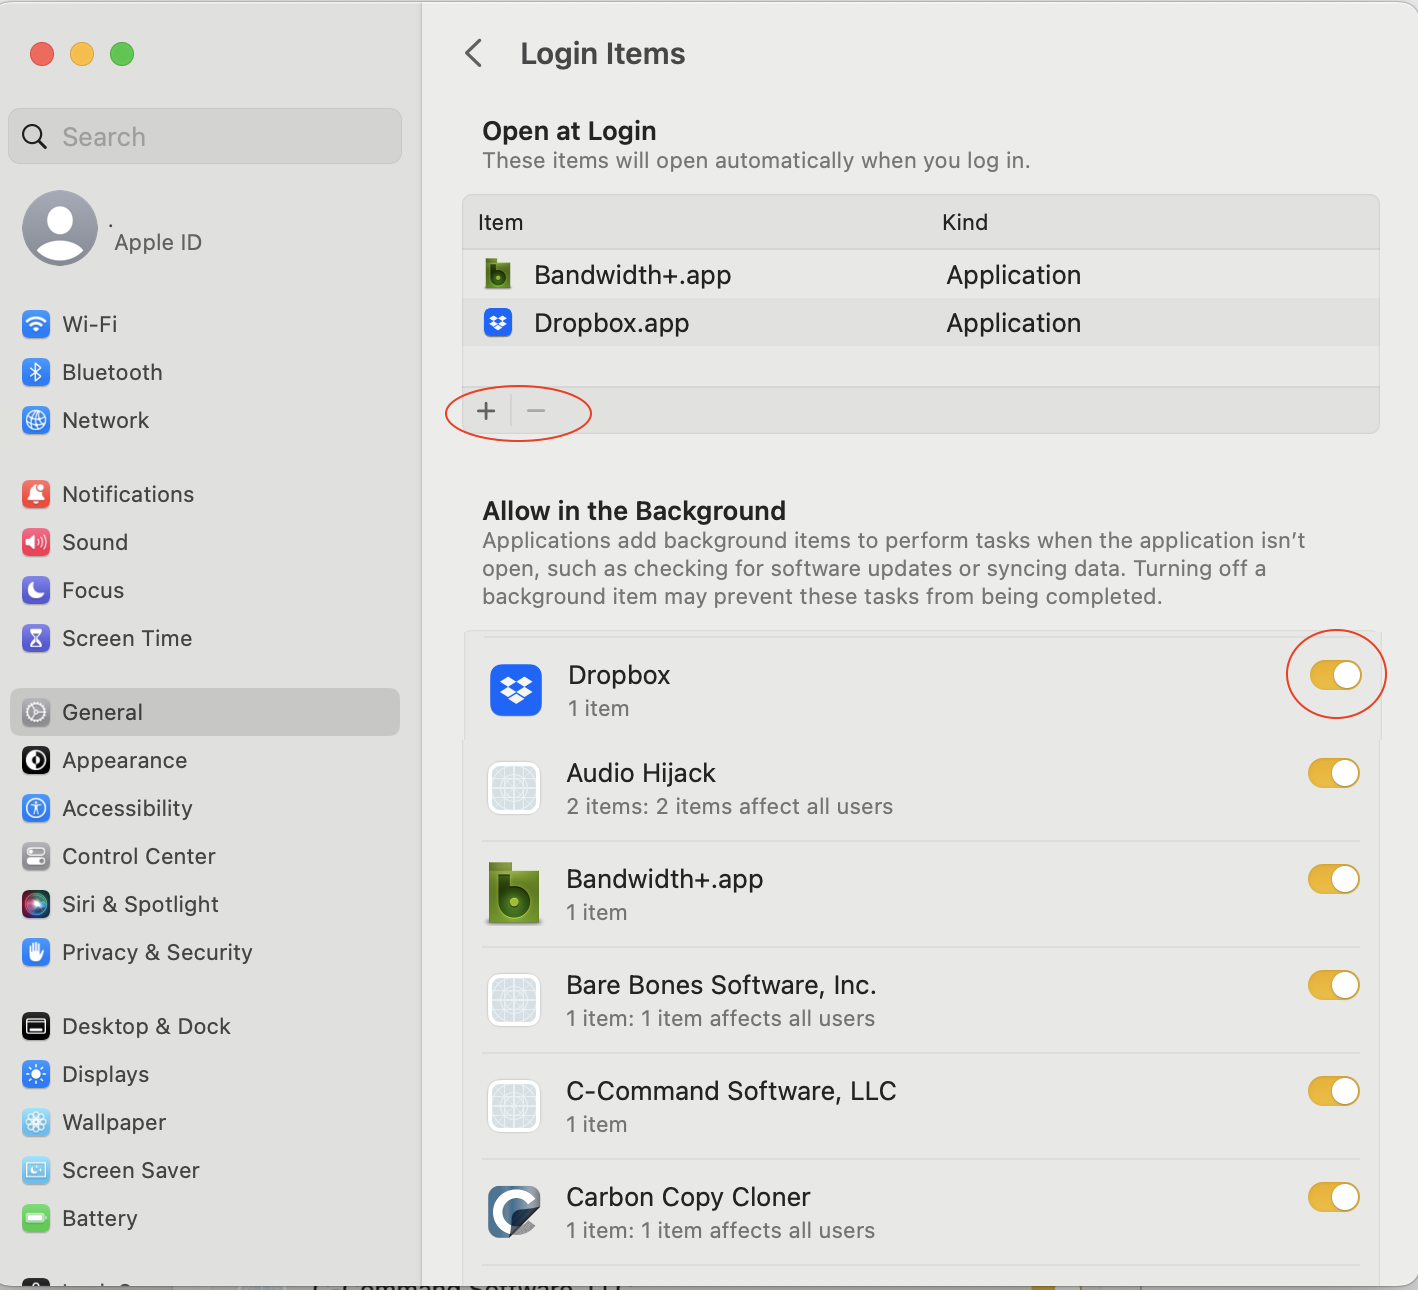
Task: Click the Audio Hijack placeholder app icon
Action: [514, 788]
